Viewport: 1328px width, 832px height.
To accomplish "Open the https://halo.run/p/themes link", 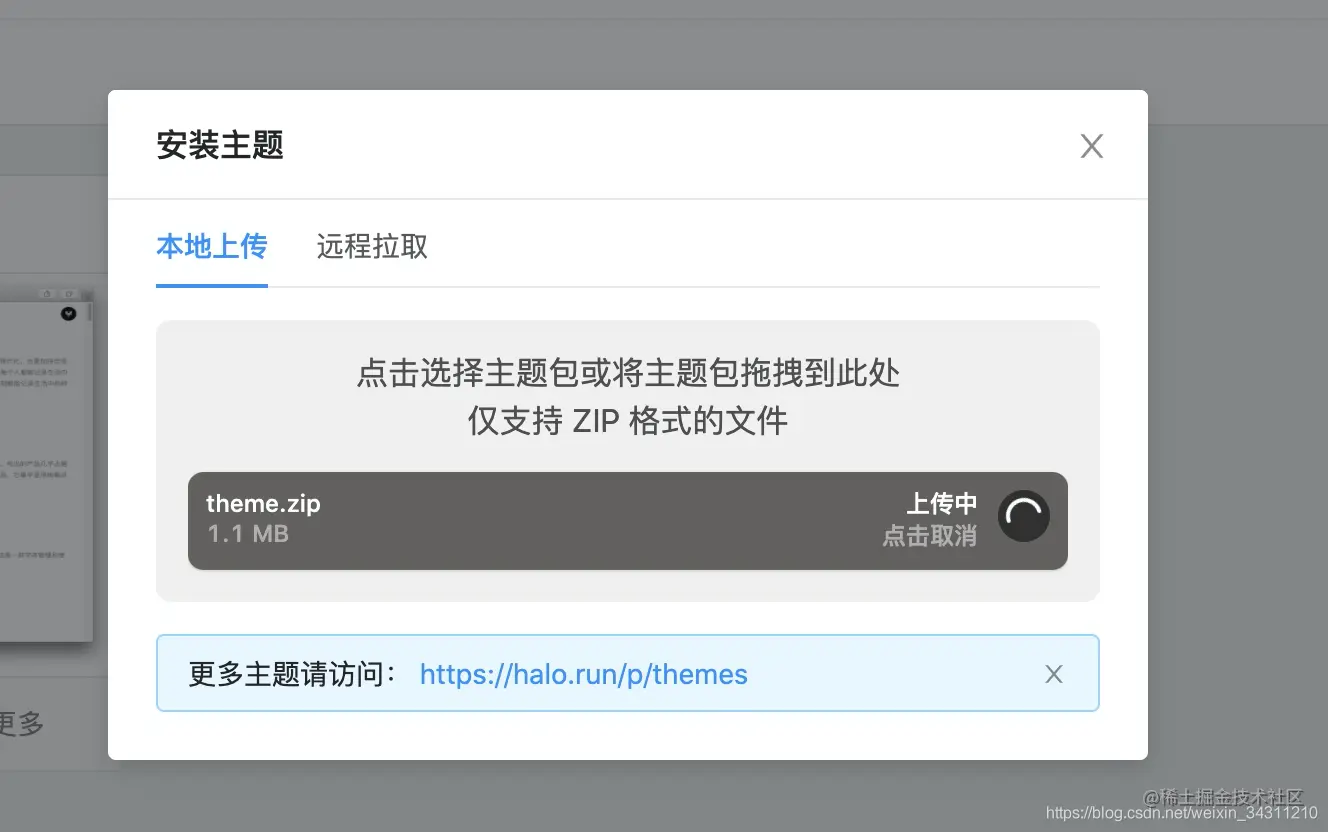I will pyautogui.click(x=583, y=674).
